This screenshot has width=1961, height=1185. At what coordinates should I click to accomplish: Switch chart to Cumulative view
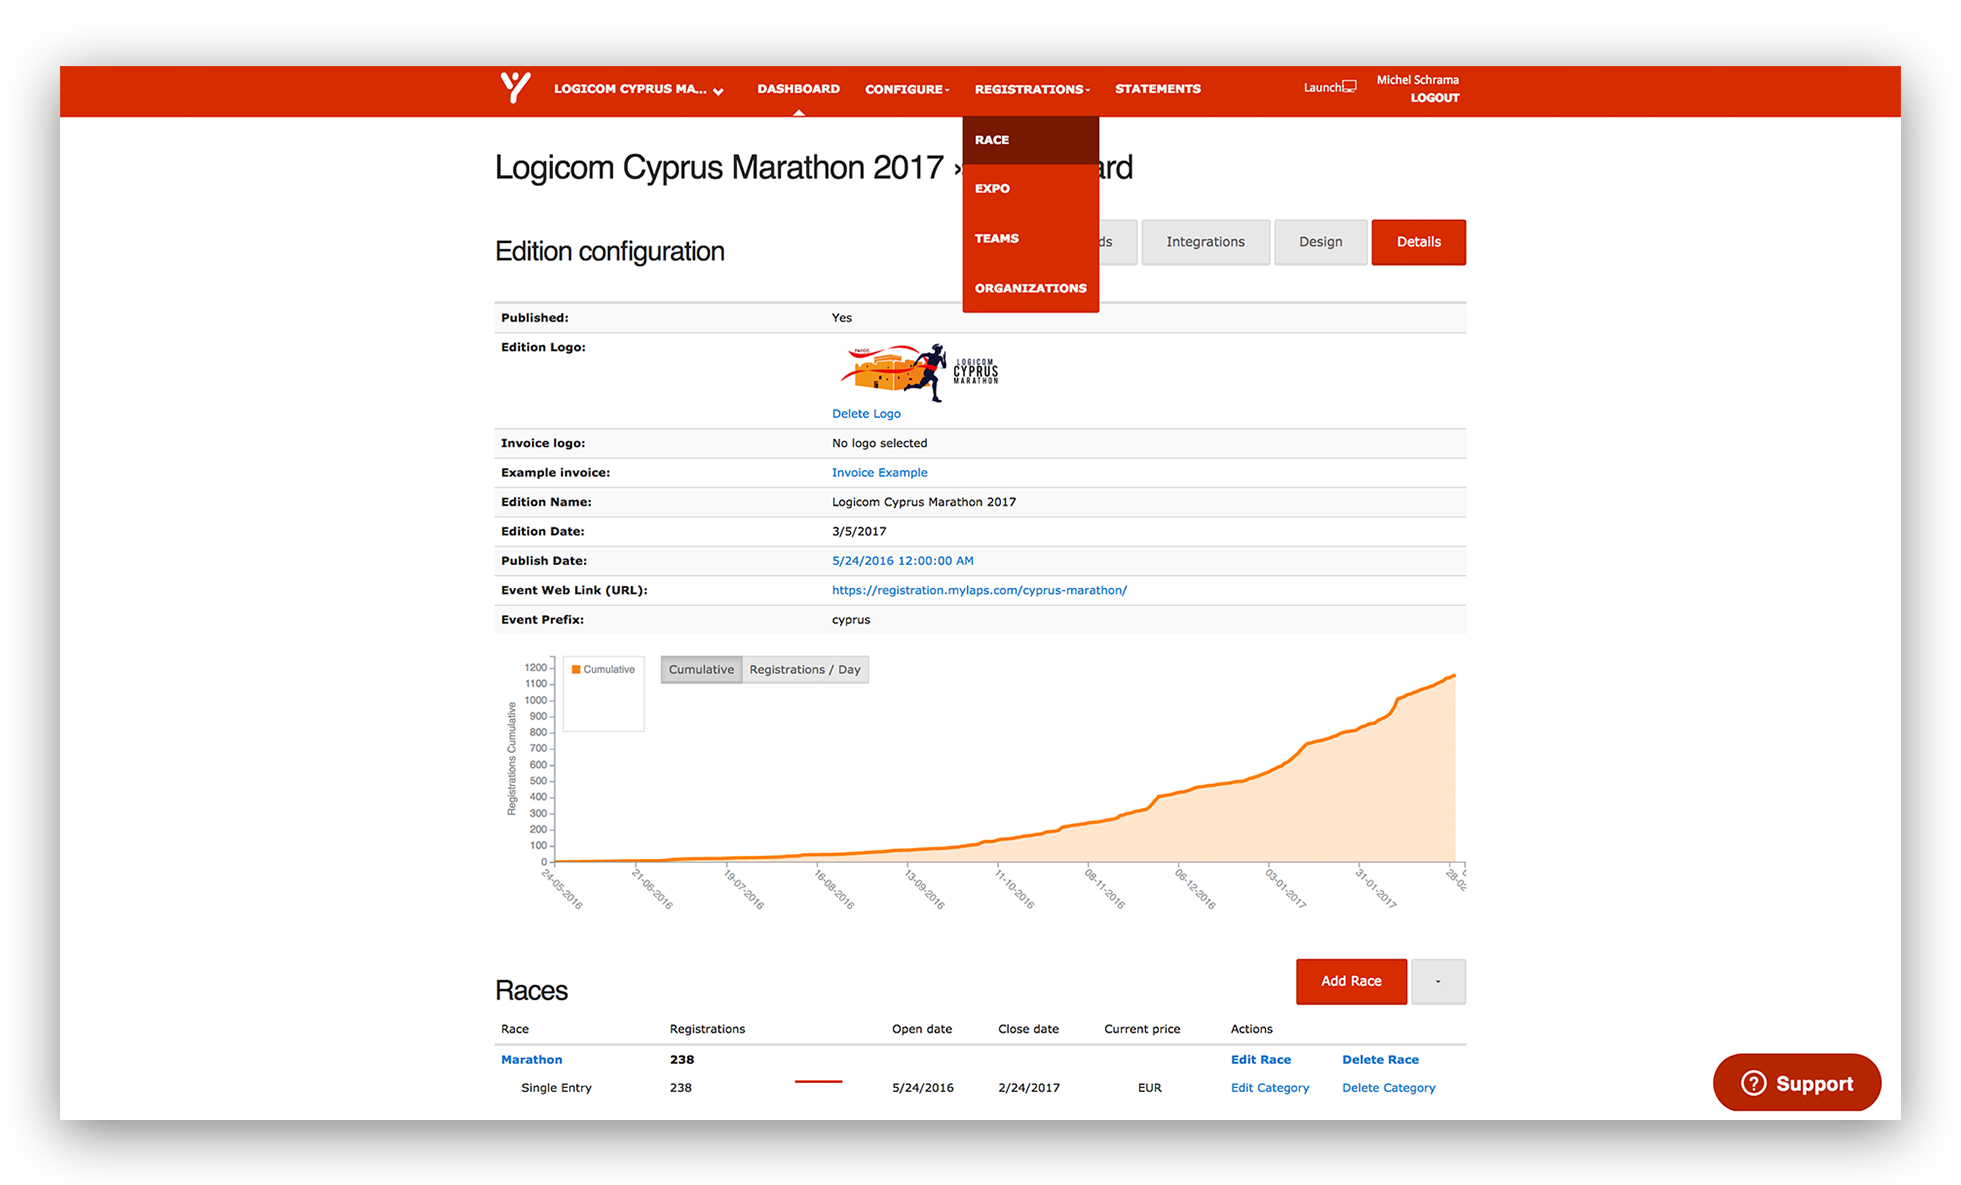701,670
